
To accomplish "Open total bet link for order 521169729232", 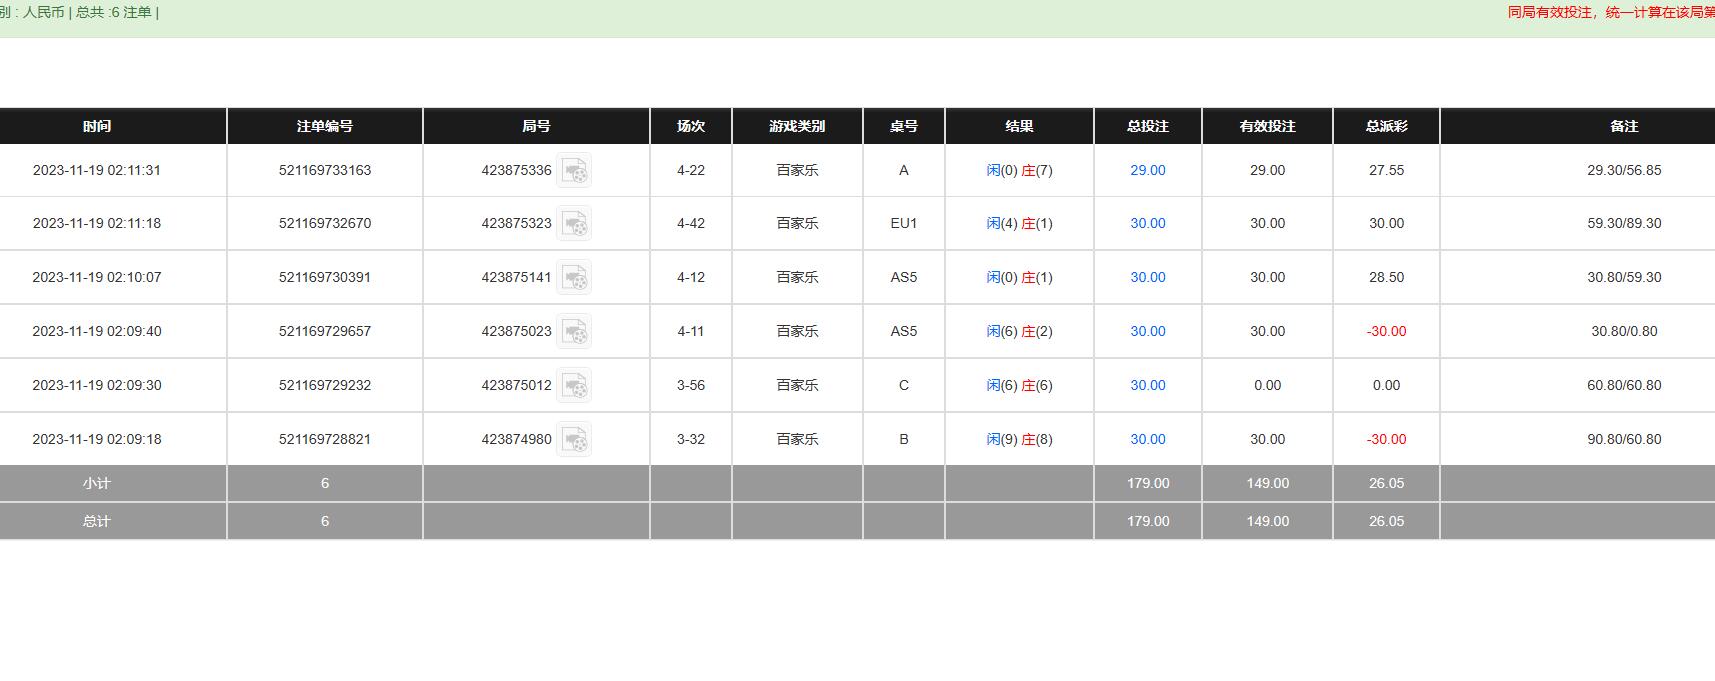I will (1148, 385).
